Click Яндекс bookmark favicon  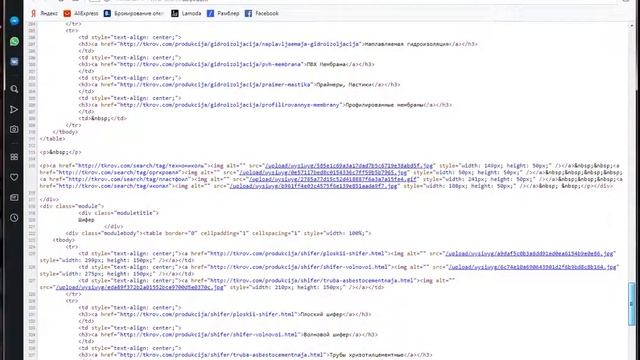coord(34,13)
